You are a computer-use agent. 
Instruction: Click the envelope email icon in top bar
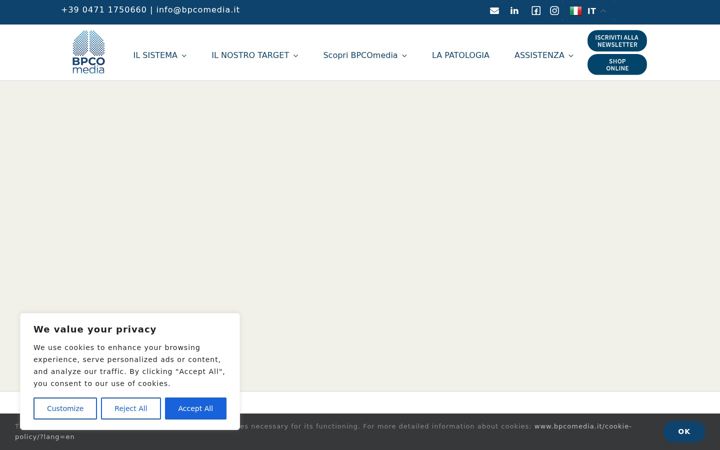(x=494, y=11)
